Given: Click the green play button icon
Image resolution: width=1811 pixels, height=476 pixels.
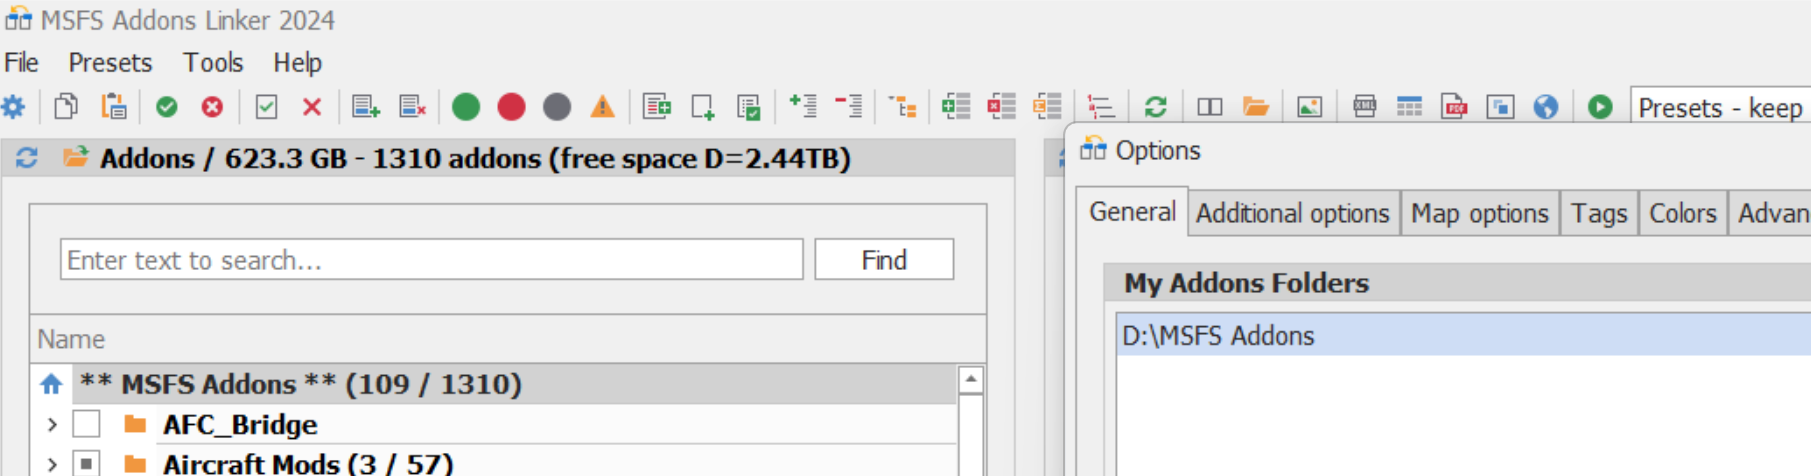Looking at the screenshot, I should (1600, 106).
